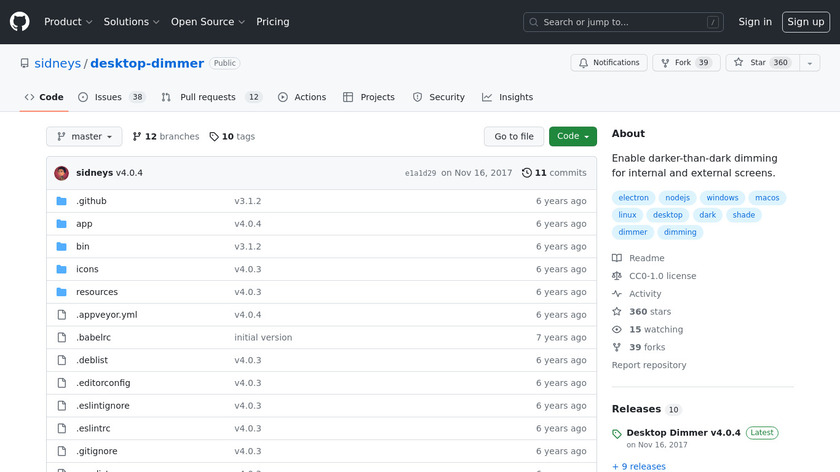Switch to the Issues tab
The width and height of the screenshot is (840, 472).
coord(112,97)
